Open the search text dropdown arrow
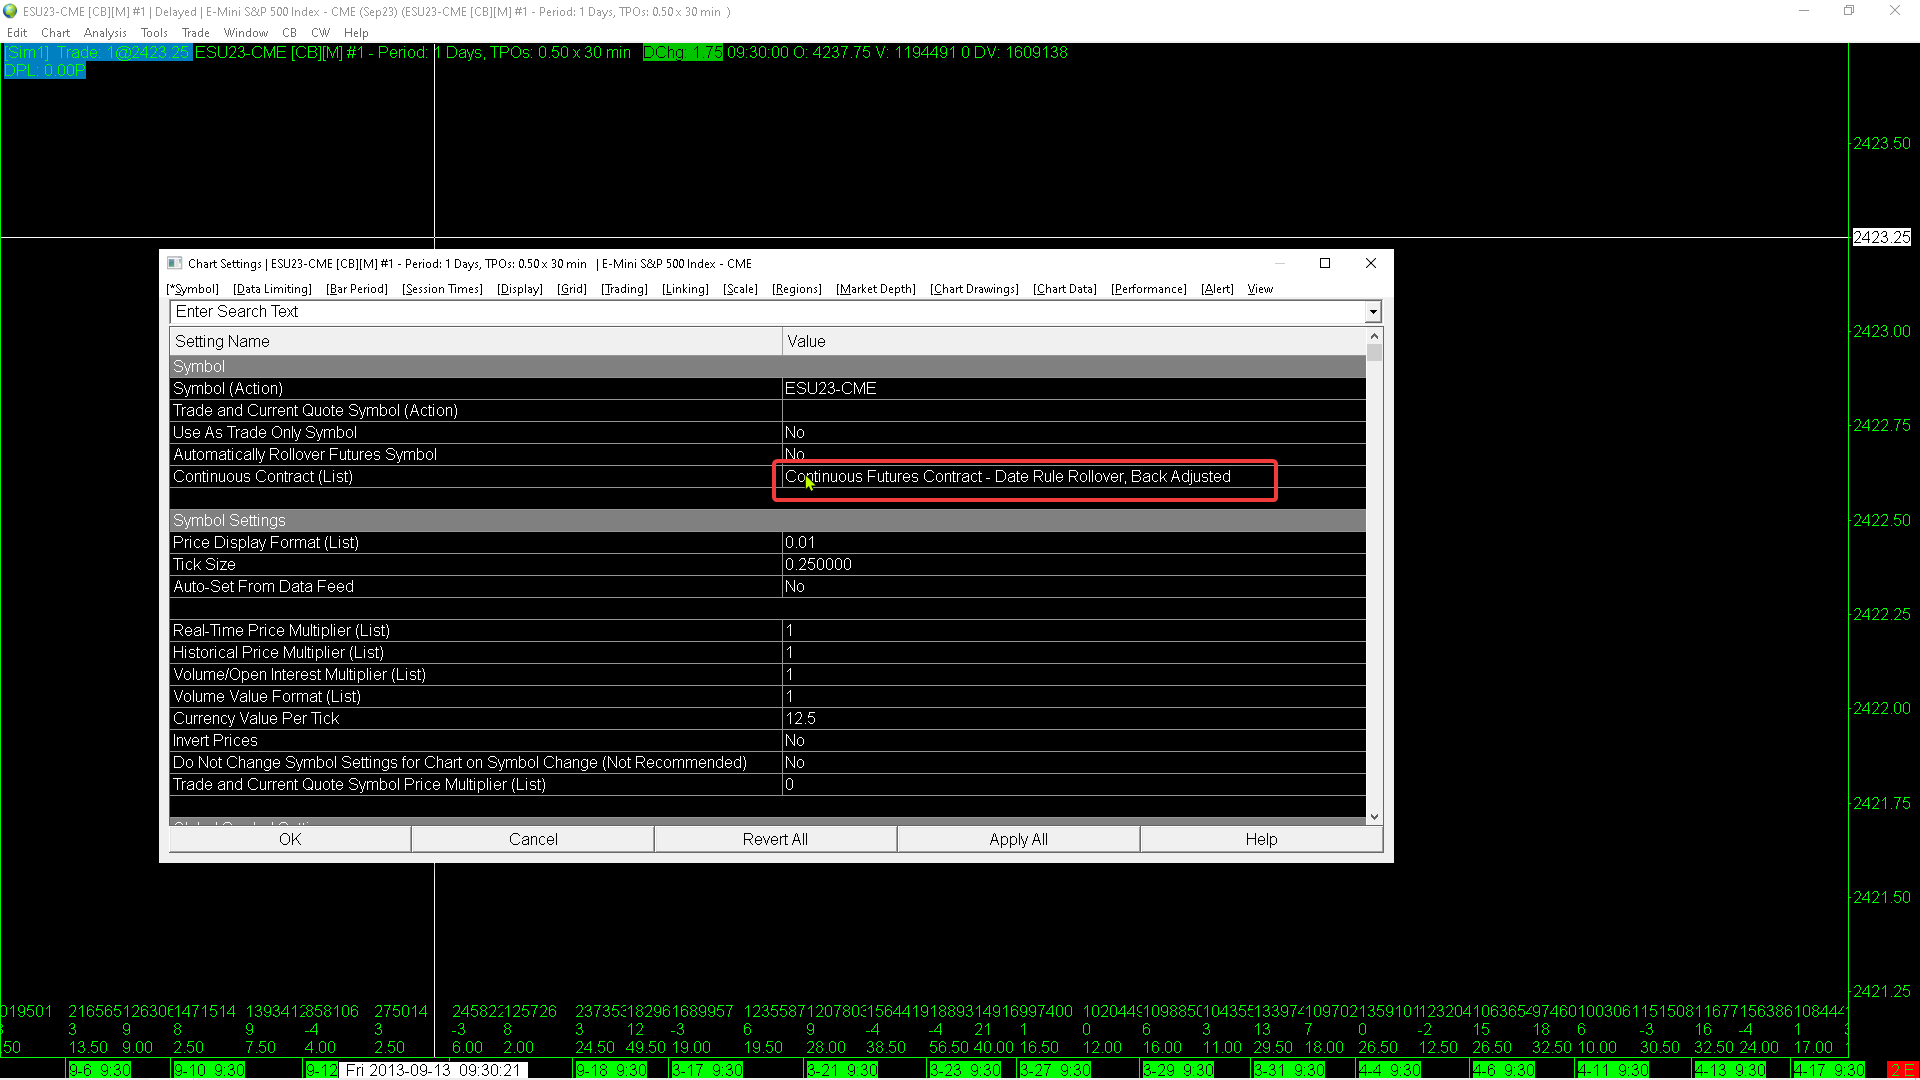 tap(1373, 312)
